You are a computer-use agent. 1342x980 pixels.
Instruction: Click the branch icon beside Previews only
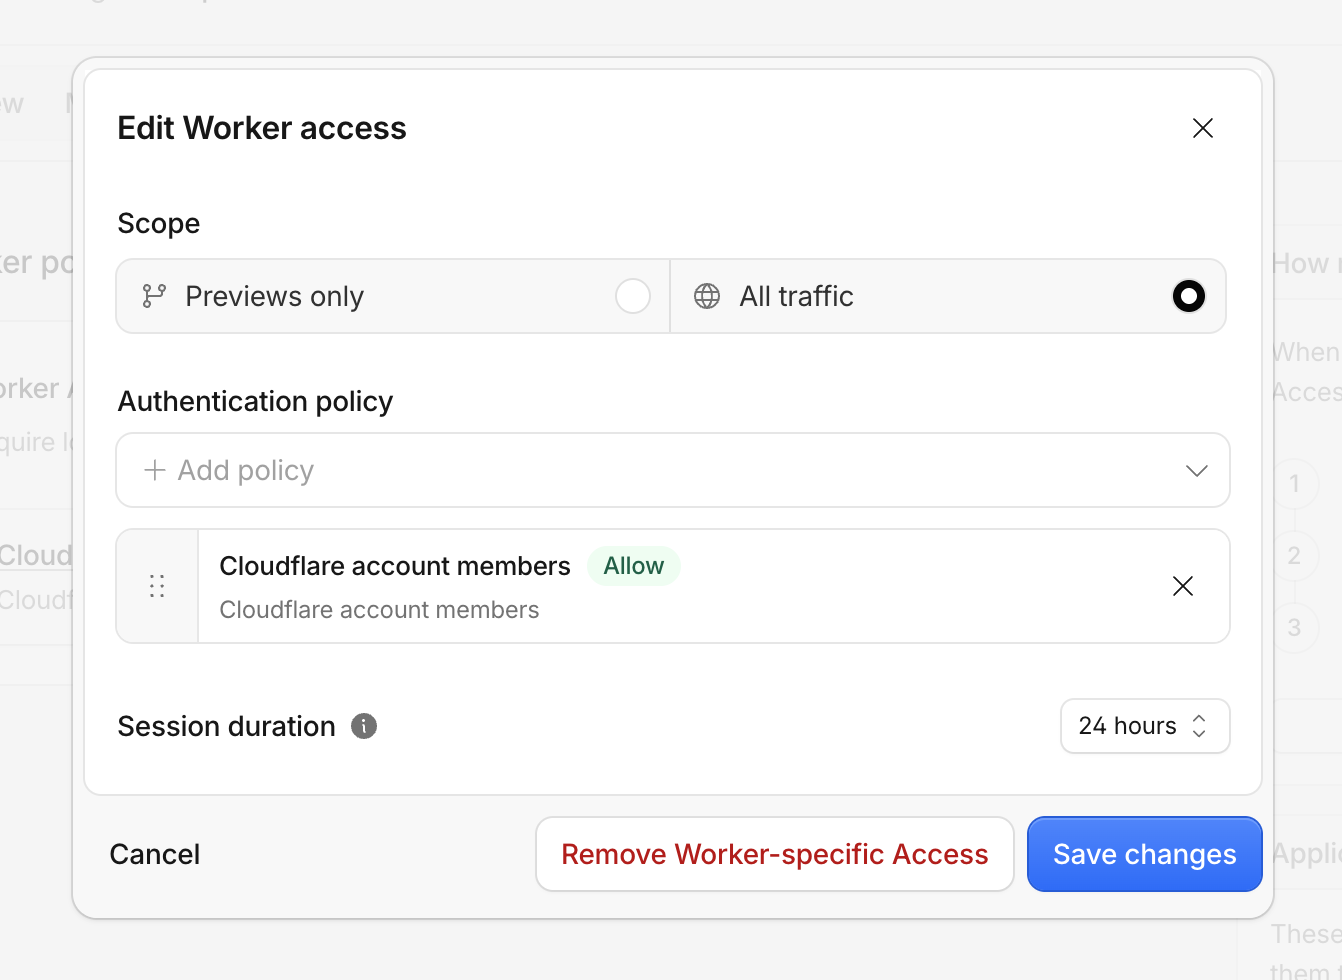point(154,296)
